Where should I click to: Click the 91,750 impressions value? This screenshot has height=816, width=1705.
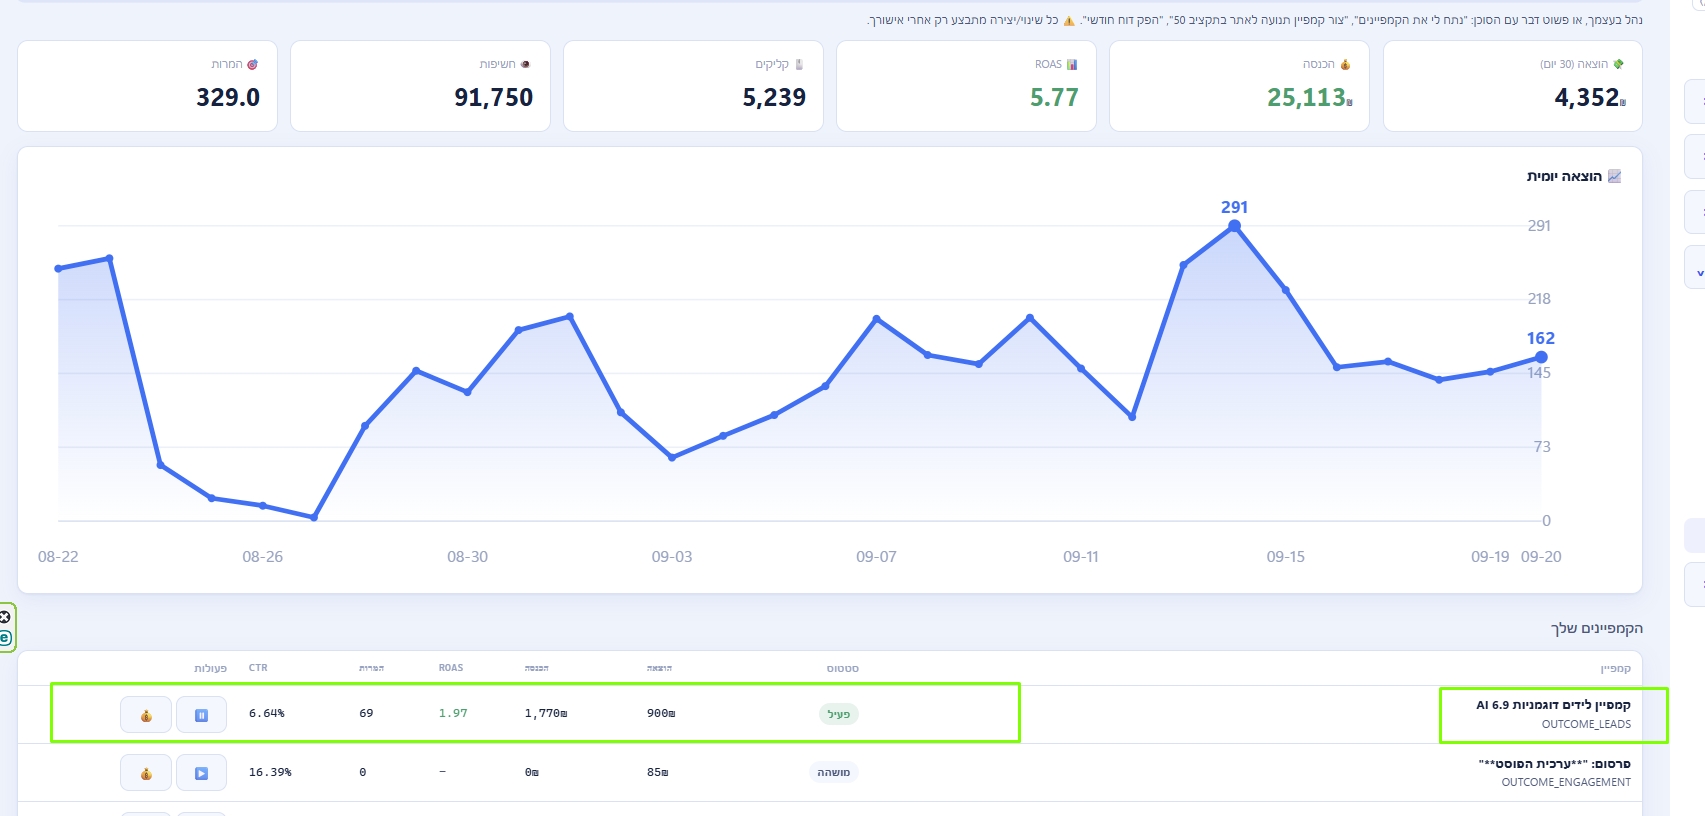coord(494,97)
